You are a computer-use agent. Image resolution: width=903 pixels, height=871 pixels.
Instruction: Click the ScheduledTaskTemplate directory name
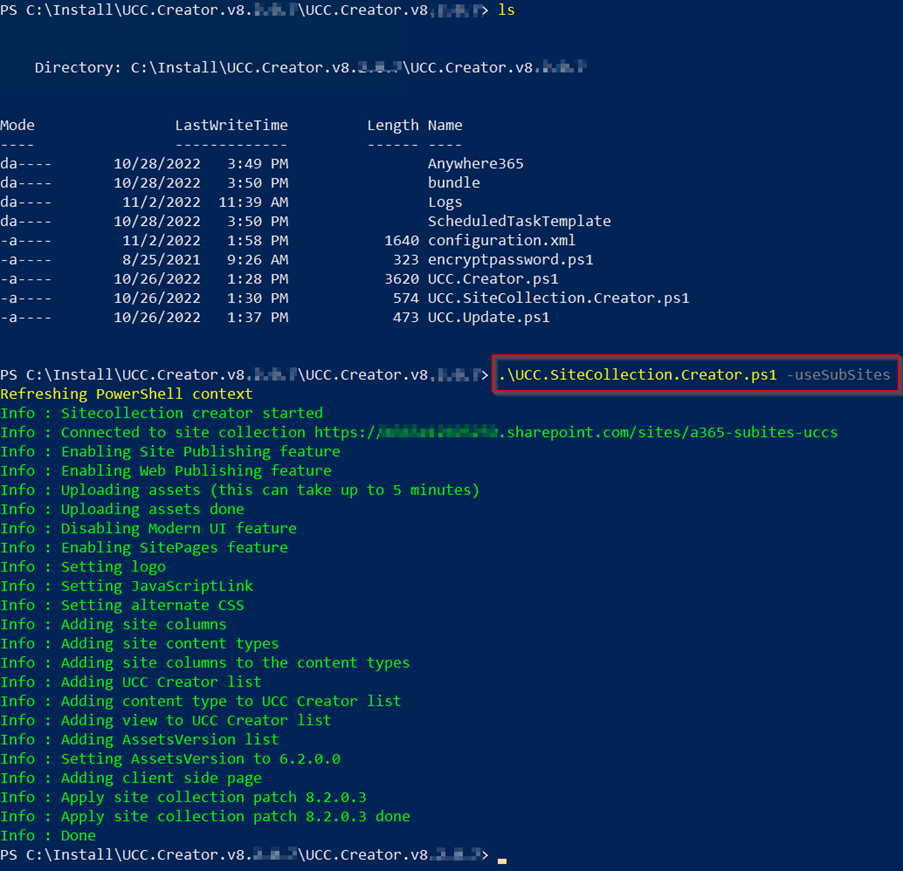coord(518,221)
